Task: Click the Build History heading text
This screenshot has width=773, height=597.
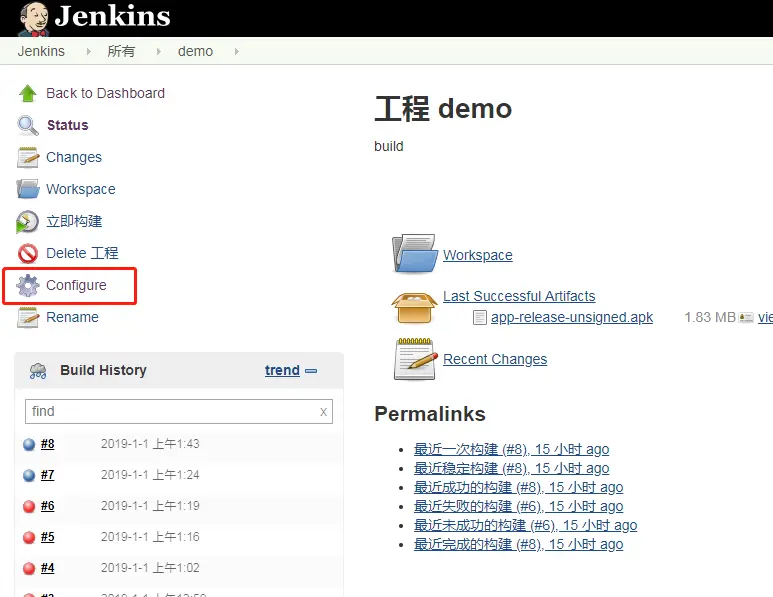Action: [x=104, y=370]
